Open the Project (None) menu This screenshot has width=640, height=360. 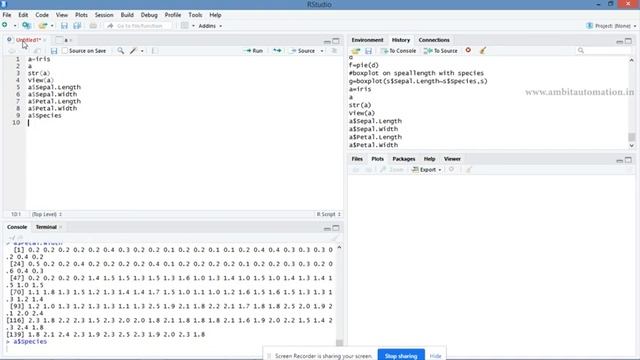611,26
